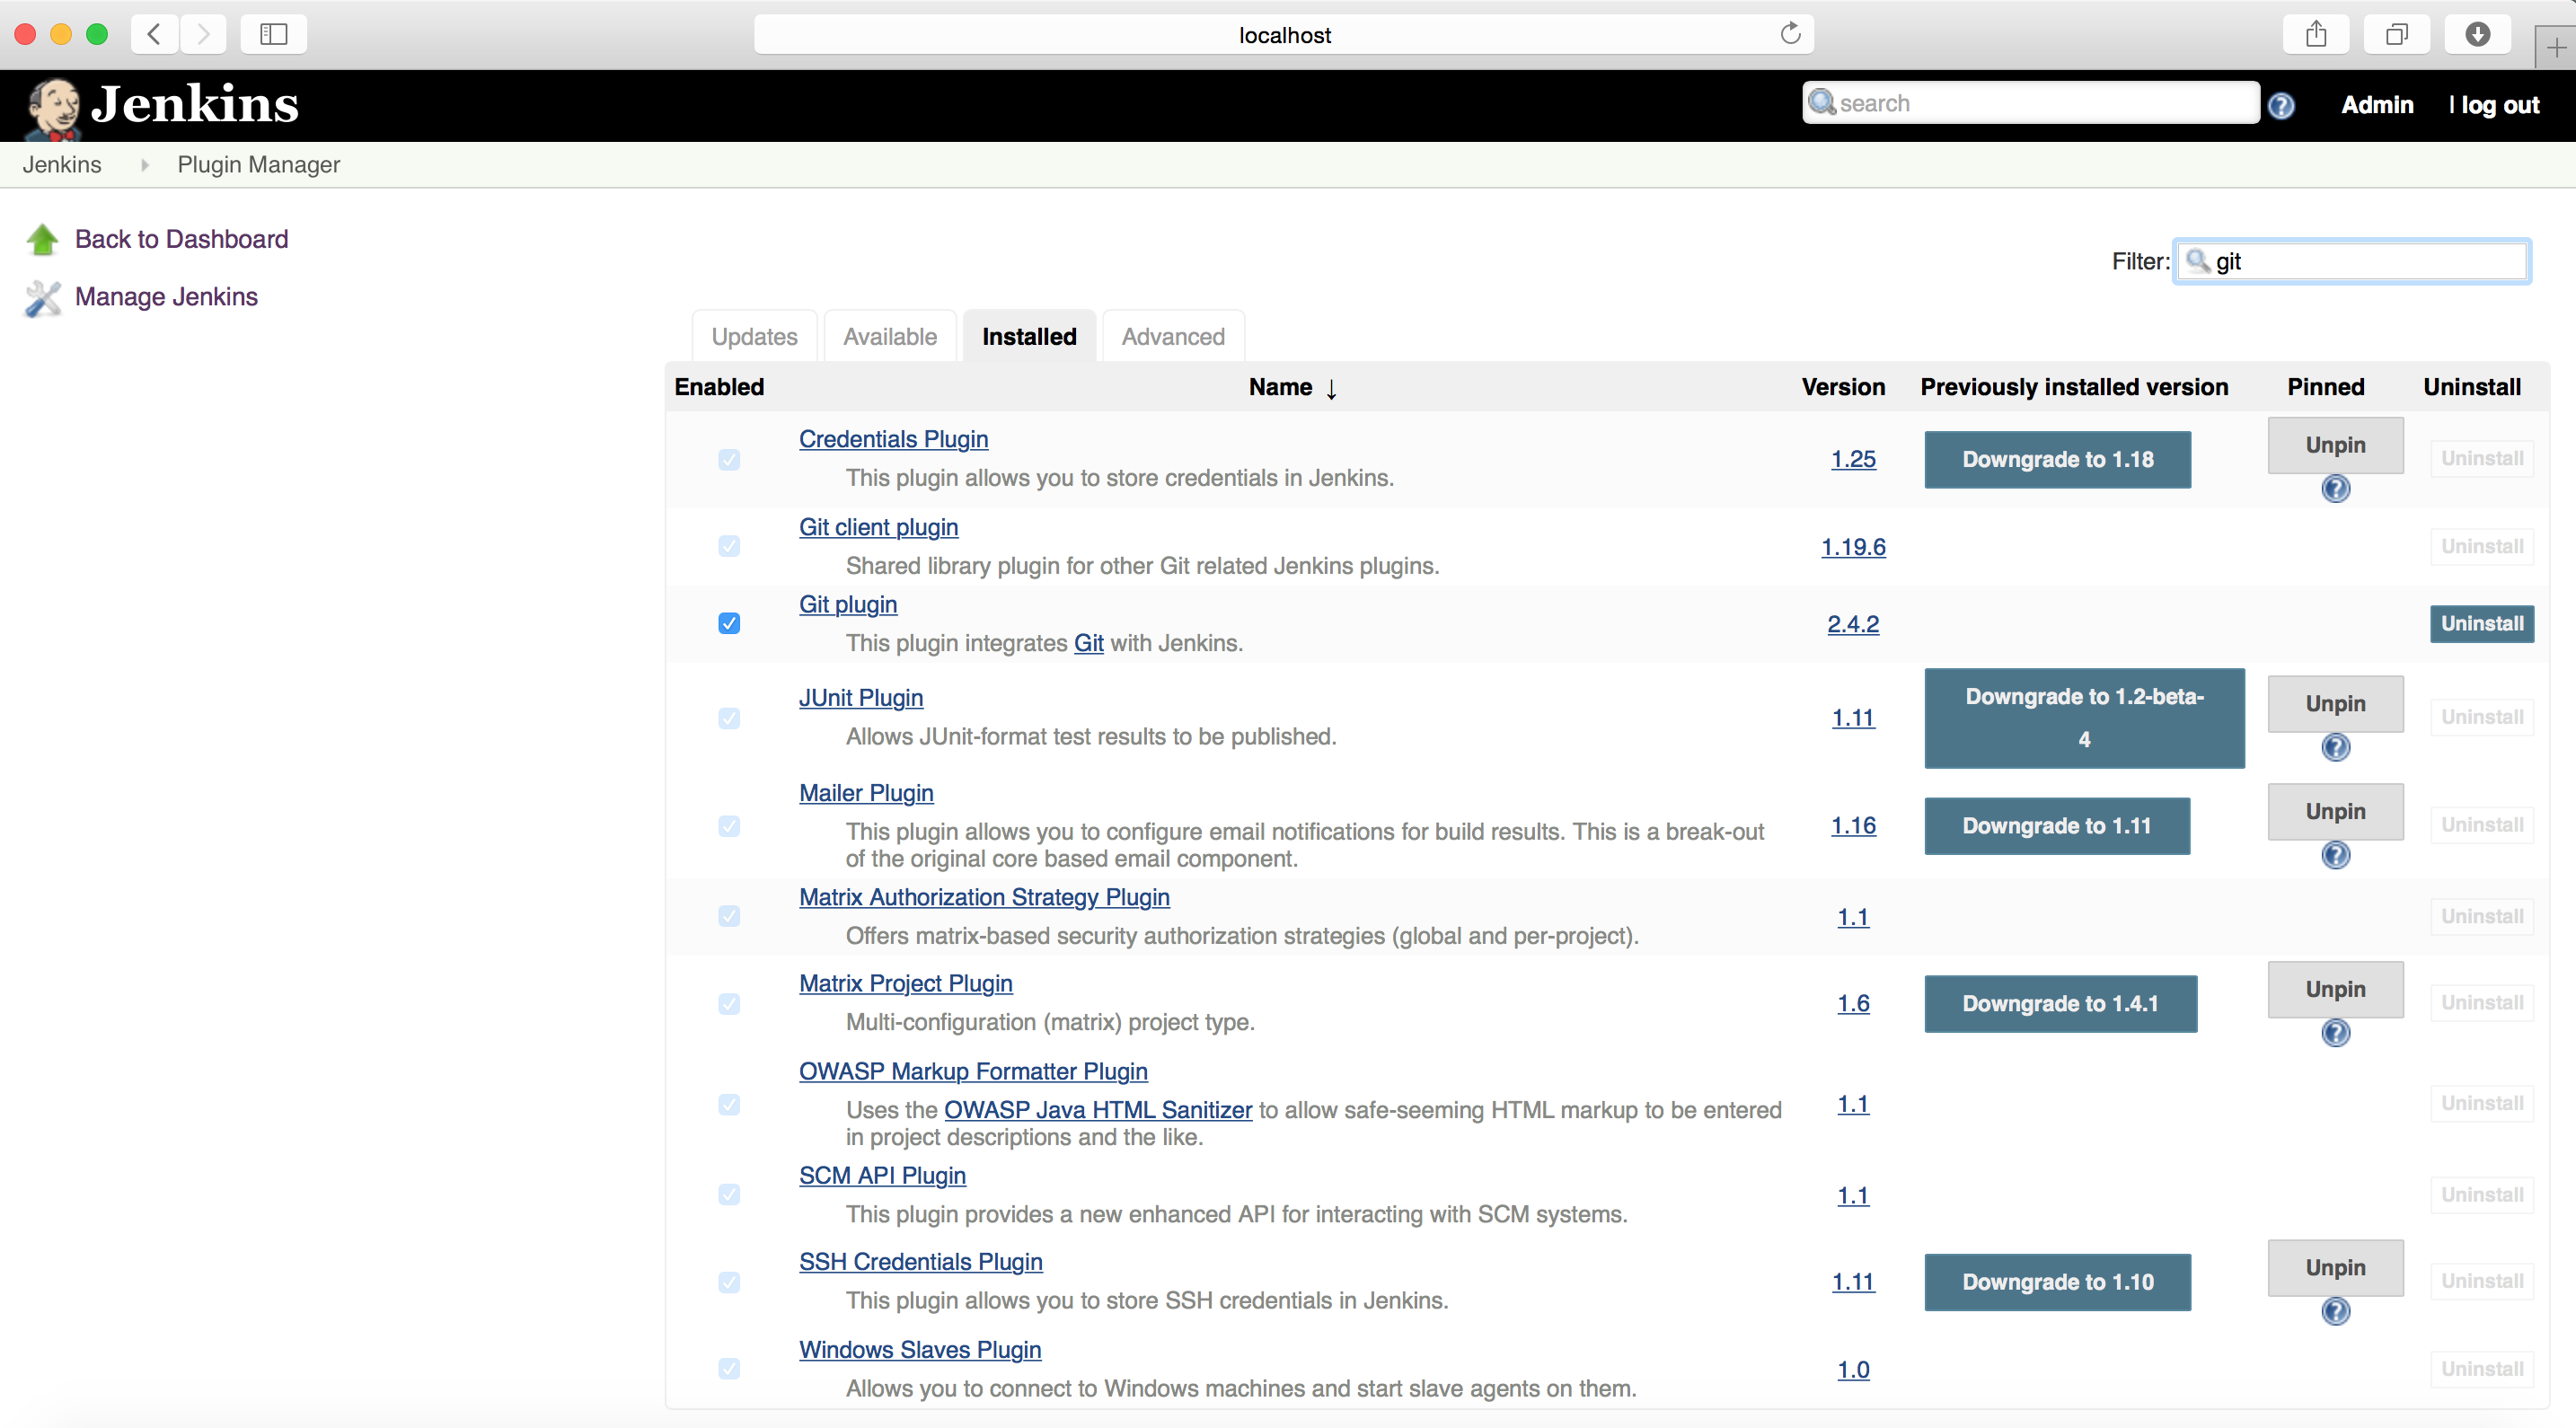Open the Git link in plugin description
The height and width of the screenshot is (1428, 2576).
click(1088, 643)
